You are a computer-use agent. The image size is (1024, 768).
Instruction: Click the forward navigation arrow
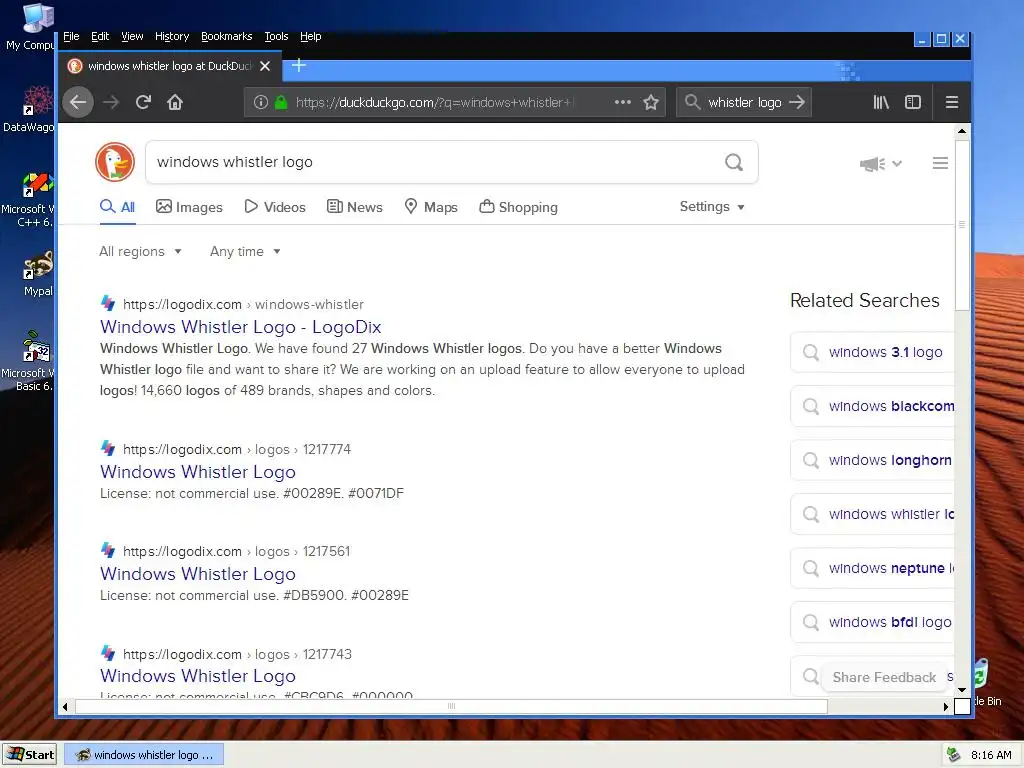coord(111,102)
